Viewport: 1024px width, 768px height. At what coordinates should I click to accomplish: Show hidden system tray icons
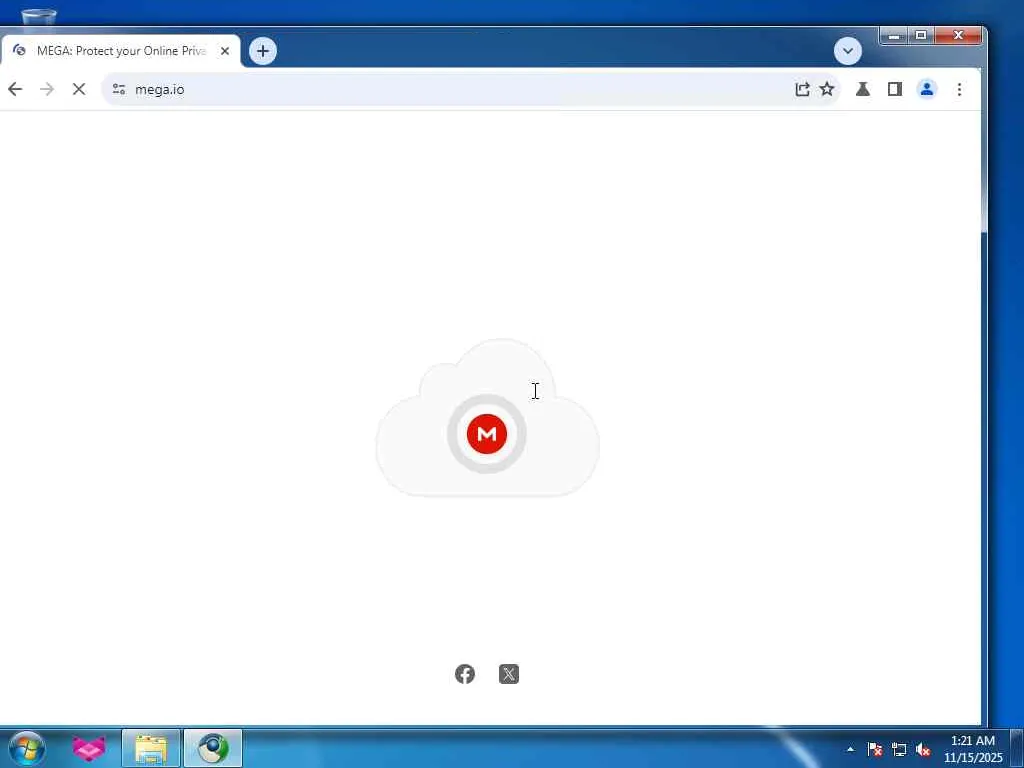850,749
